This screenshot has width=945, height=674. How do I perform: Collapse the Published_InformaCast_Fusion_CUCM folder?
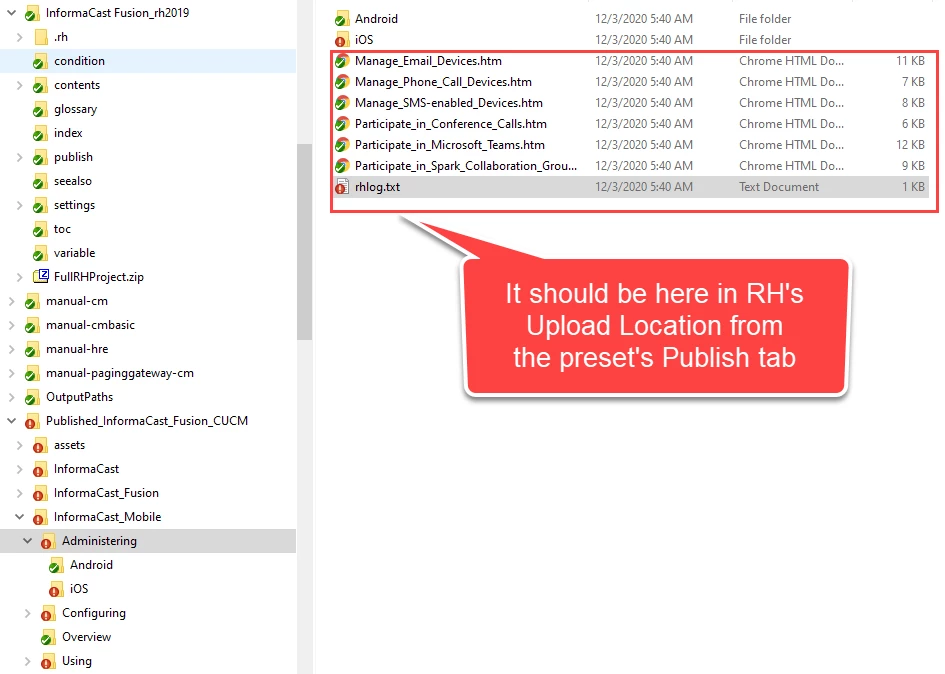(x=11, y=421)
